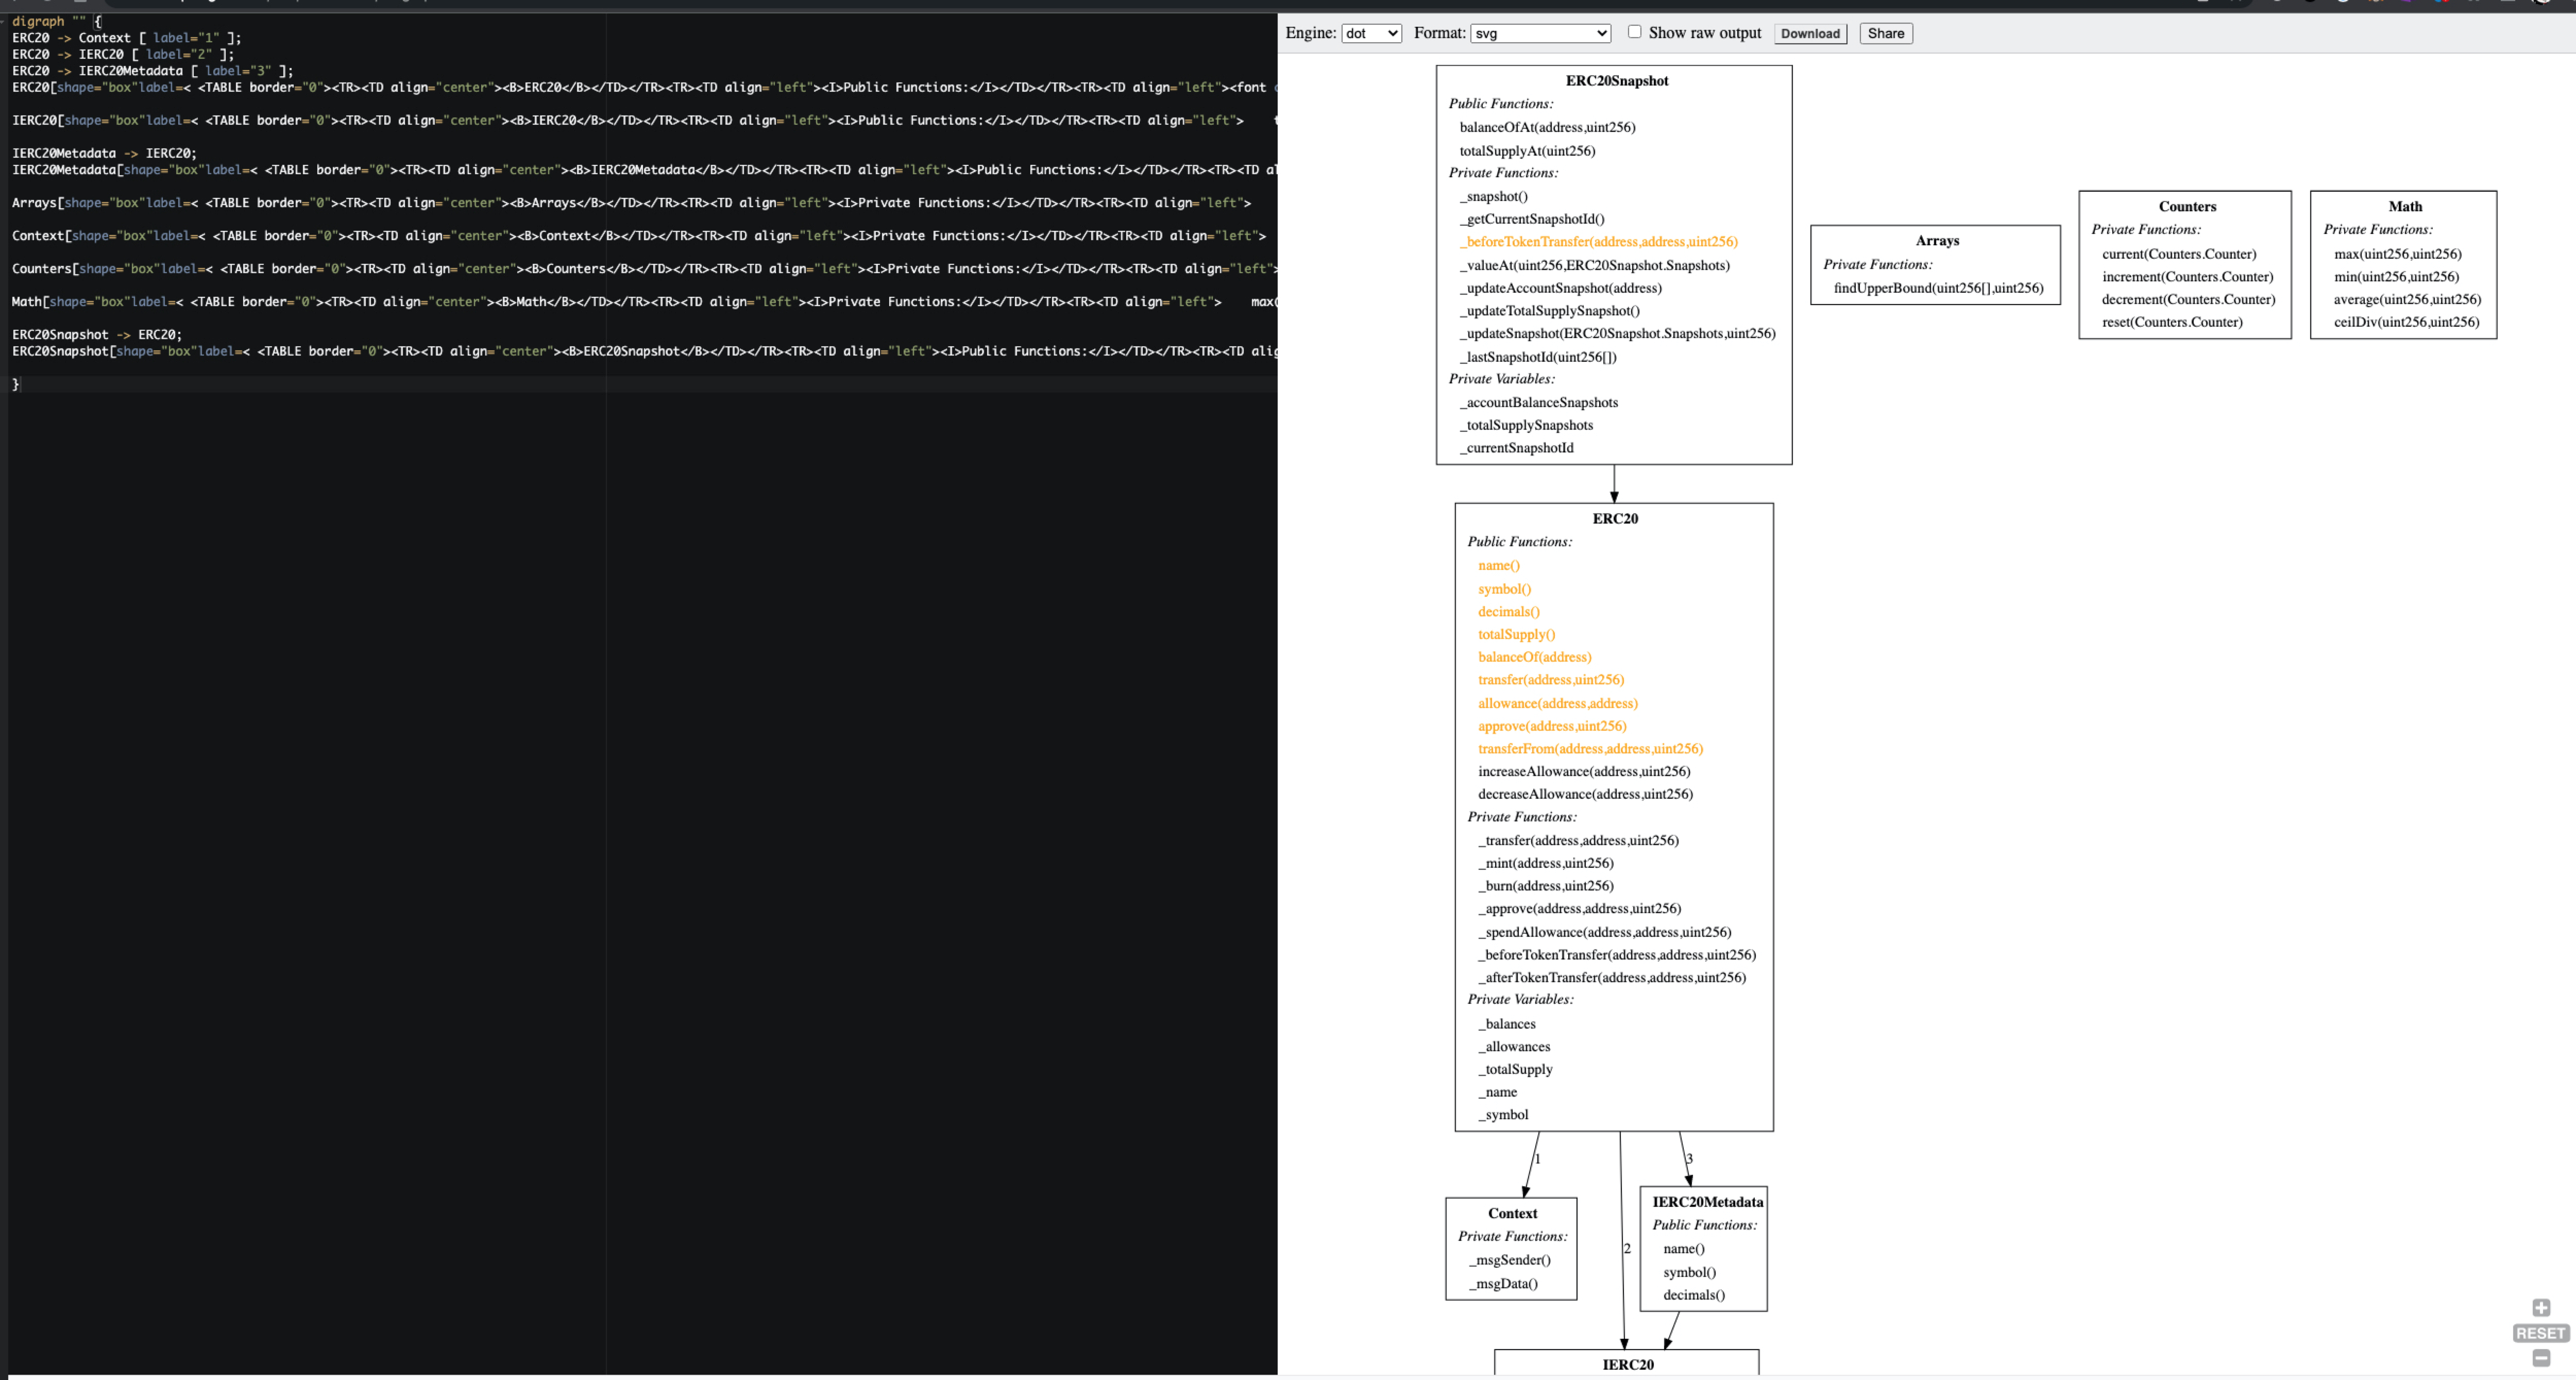The width and height of the screenshot is (2576, 1380).
Task: Open the Format dropdown set to svg
Action: click(x=1540, y=33)
